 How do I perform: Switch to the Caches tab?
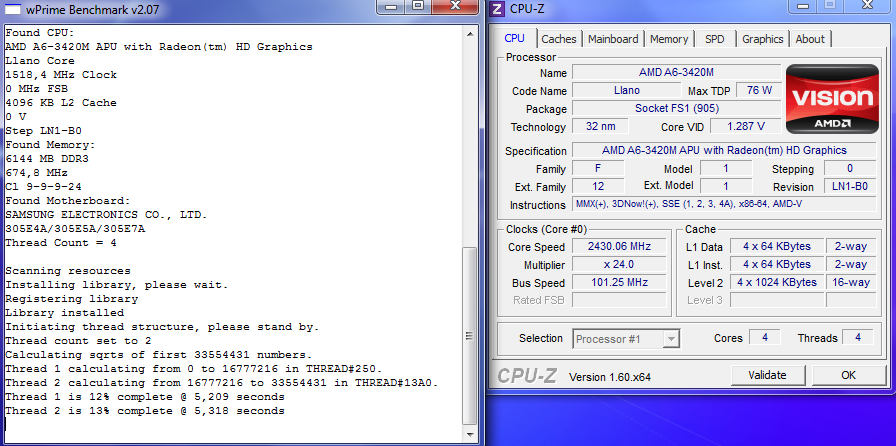pos(559,39)
